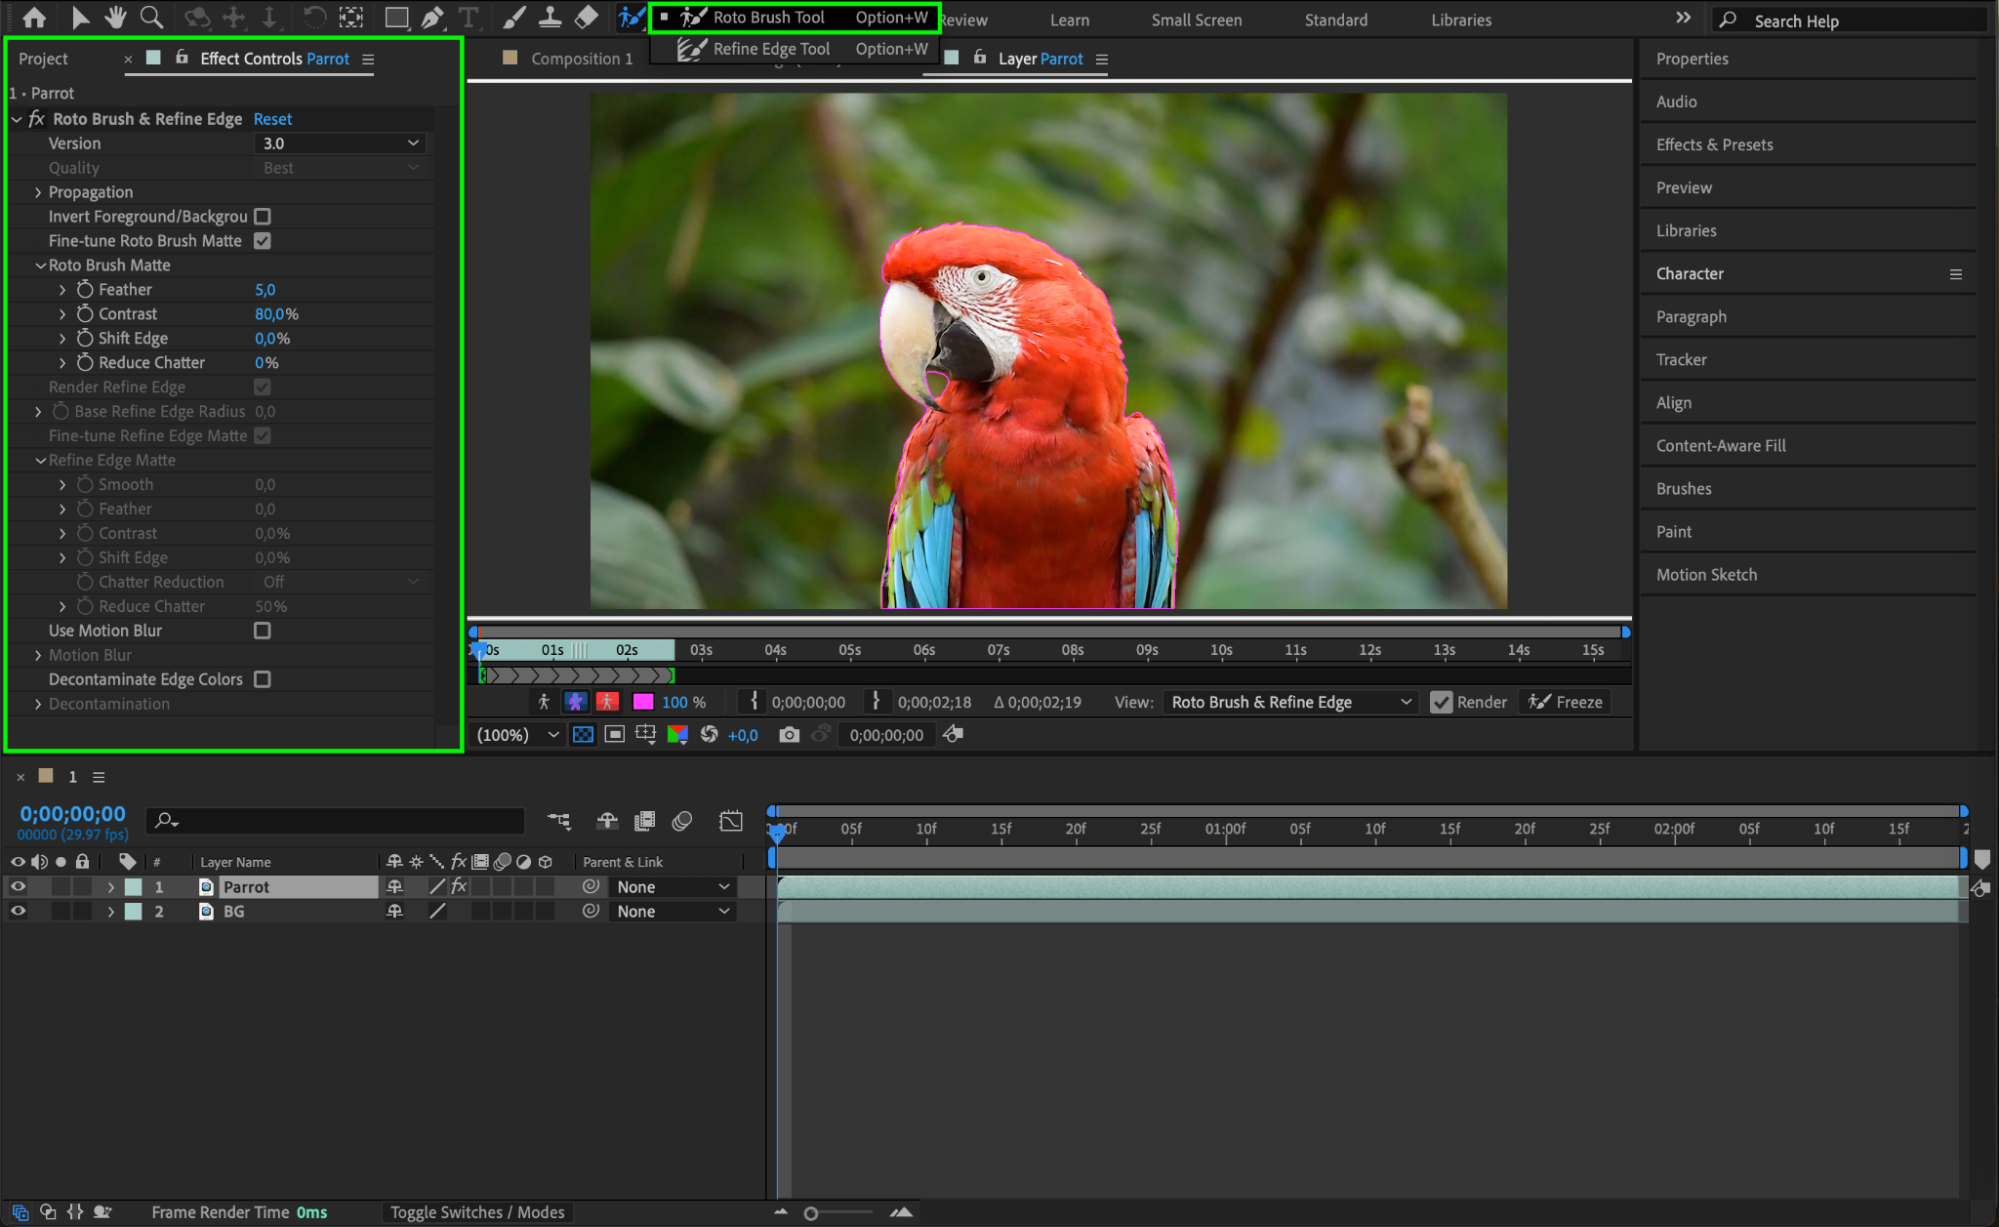Click the Home icon

[34, 17]
